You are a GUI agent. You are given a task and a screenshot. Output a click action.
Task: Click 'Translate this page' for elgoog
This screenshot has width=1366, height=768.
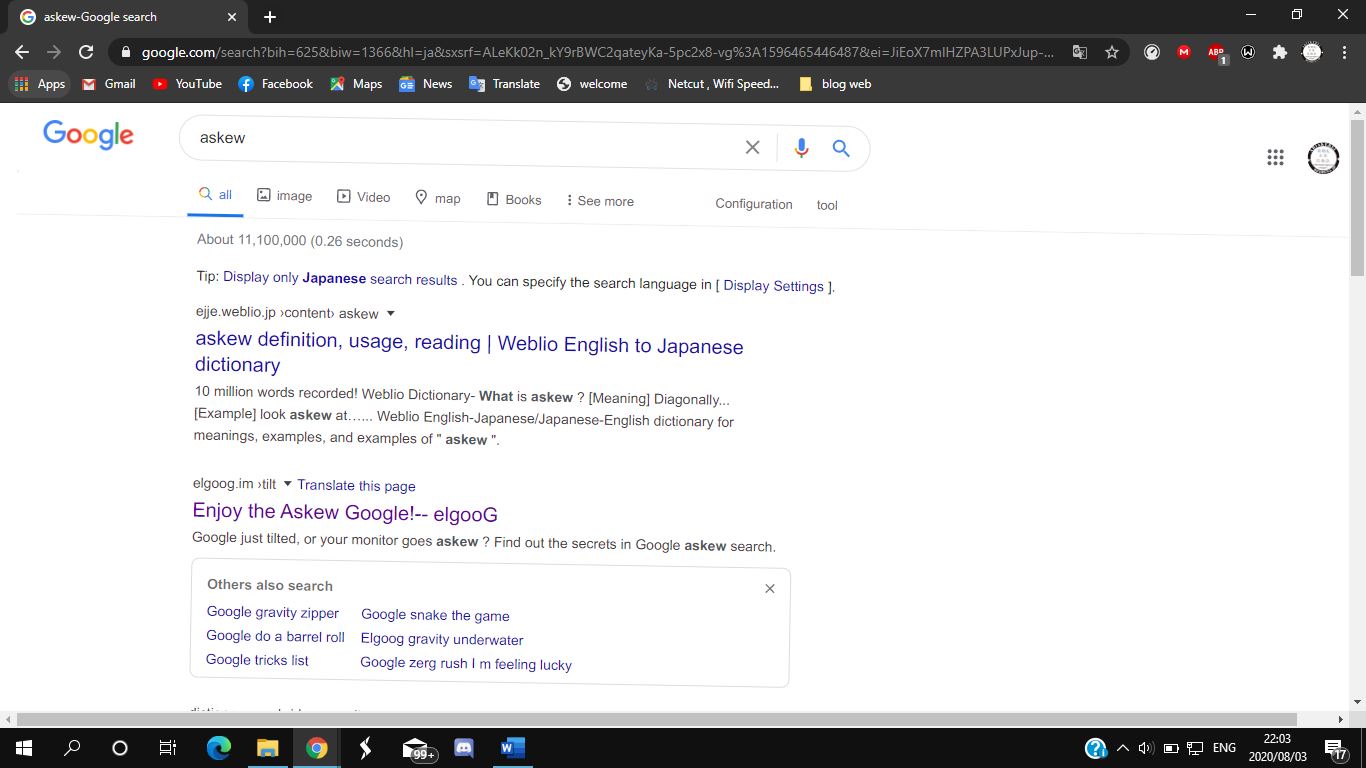coord(356,485)
